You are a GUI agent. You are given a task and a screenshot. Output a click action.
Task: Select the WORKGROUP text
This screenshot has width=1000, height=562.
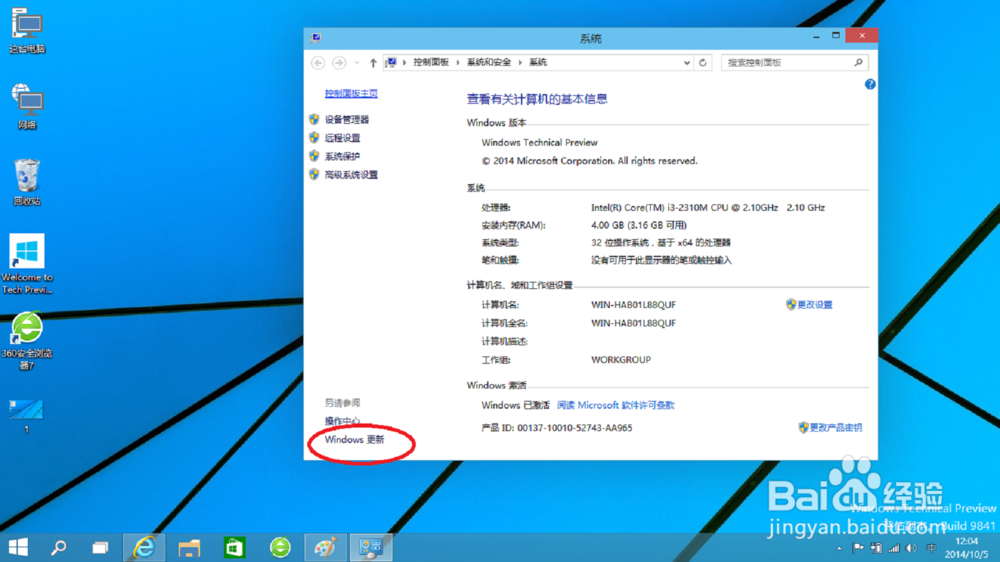621,360
